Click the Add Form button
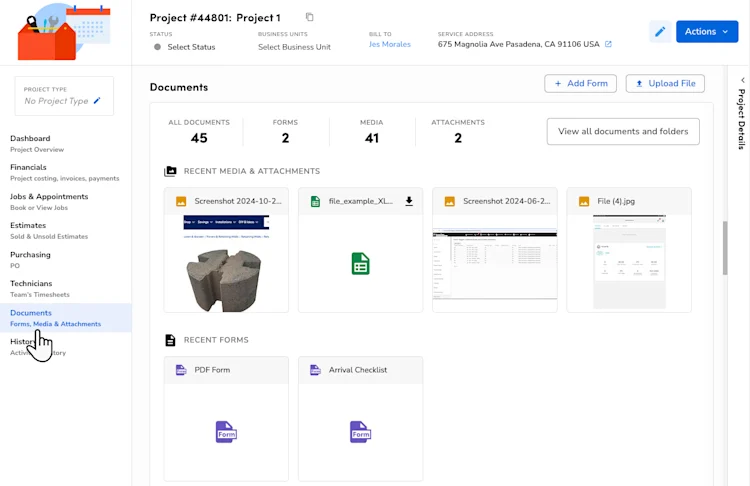This screenshot has width=750, height=486. [580, 83]
